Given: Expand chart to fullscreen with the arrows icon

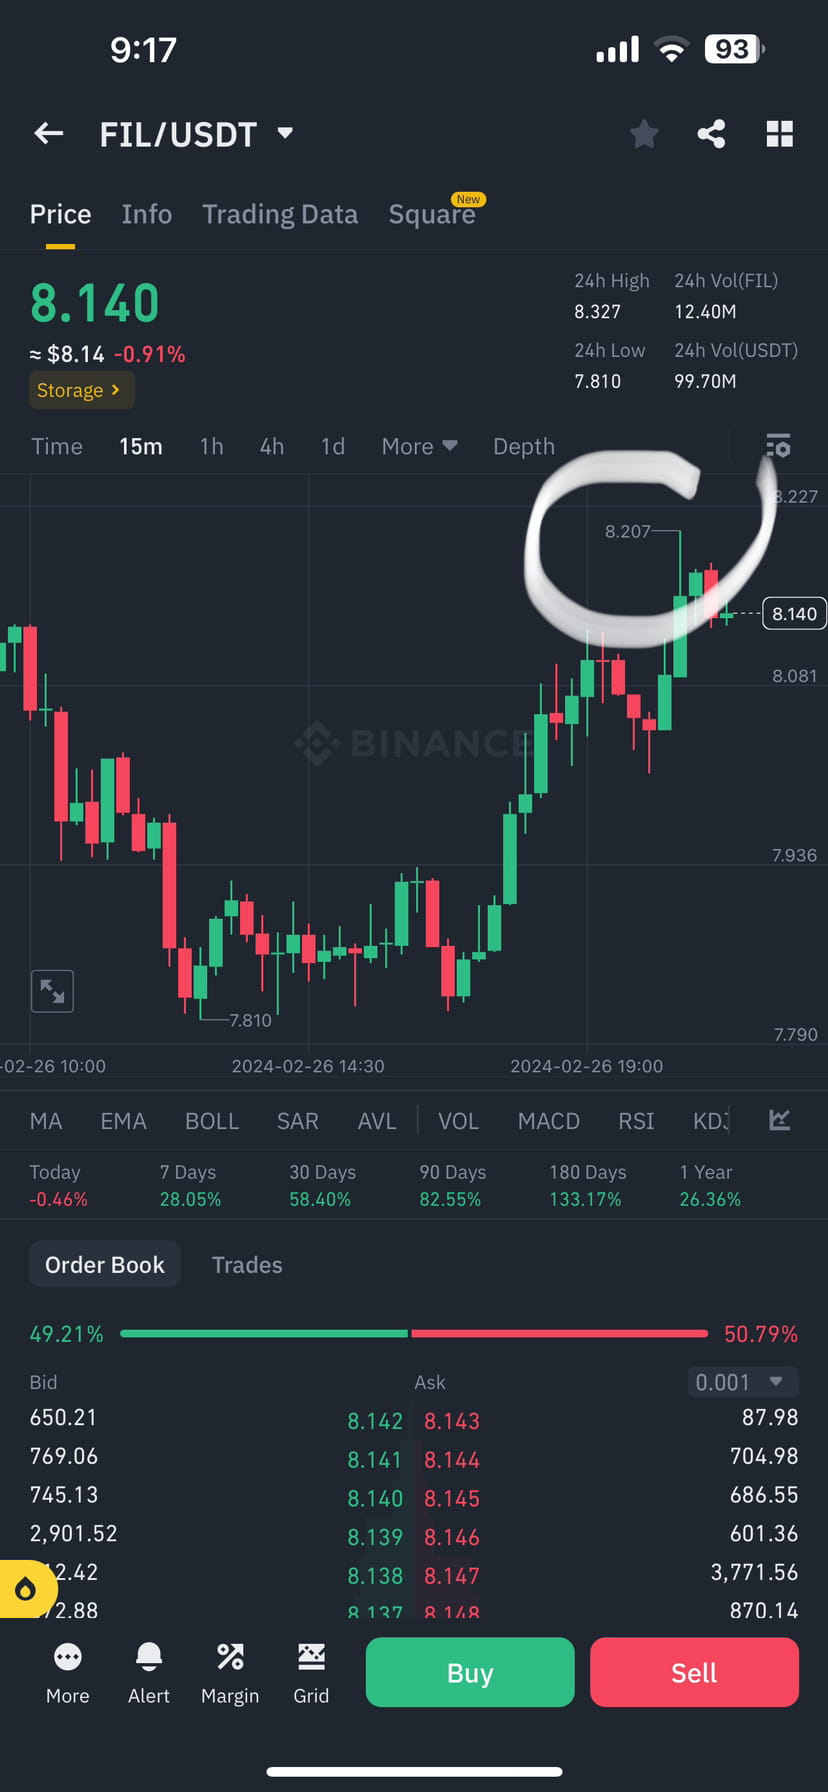Looking at the screenshot, I should pos(52,991).
